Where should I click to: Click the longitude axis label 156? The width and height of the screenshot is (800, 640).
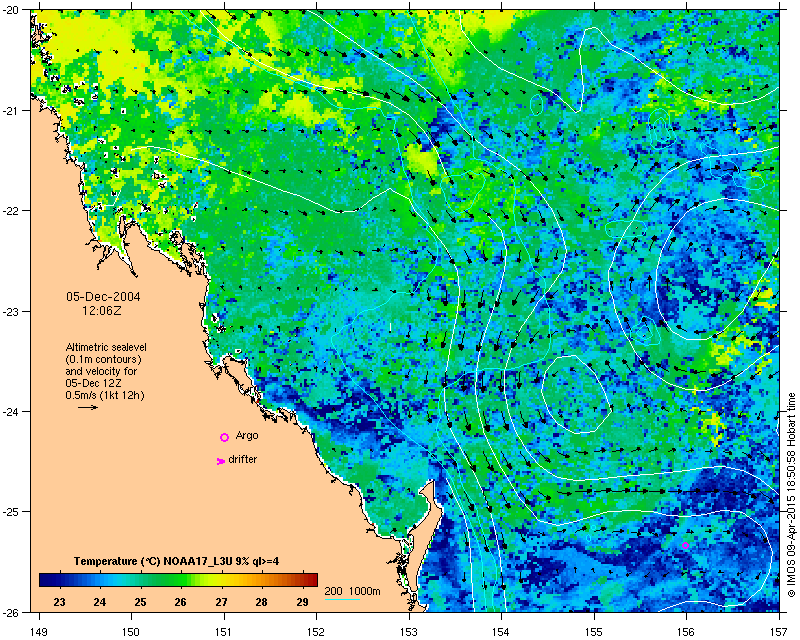687,632
